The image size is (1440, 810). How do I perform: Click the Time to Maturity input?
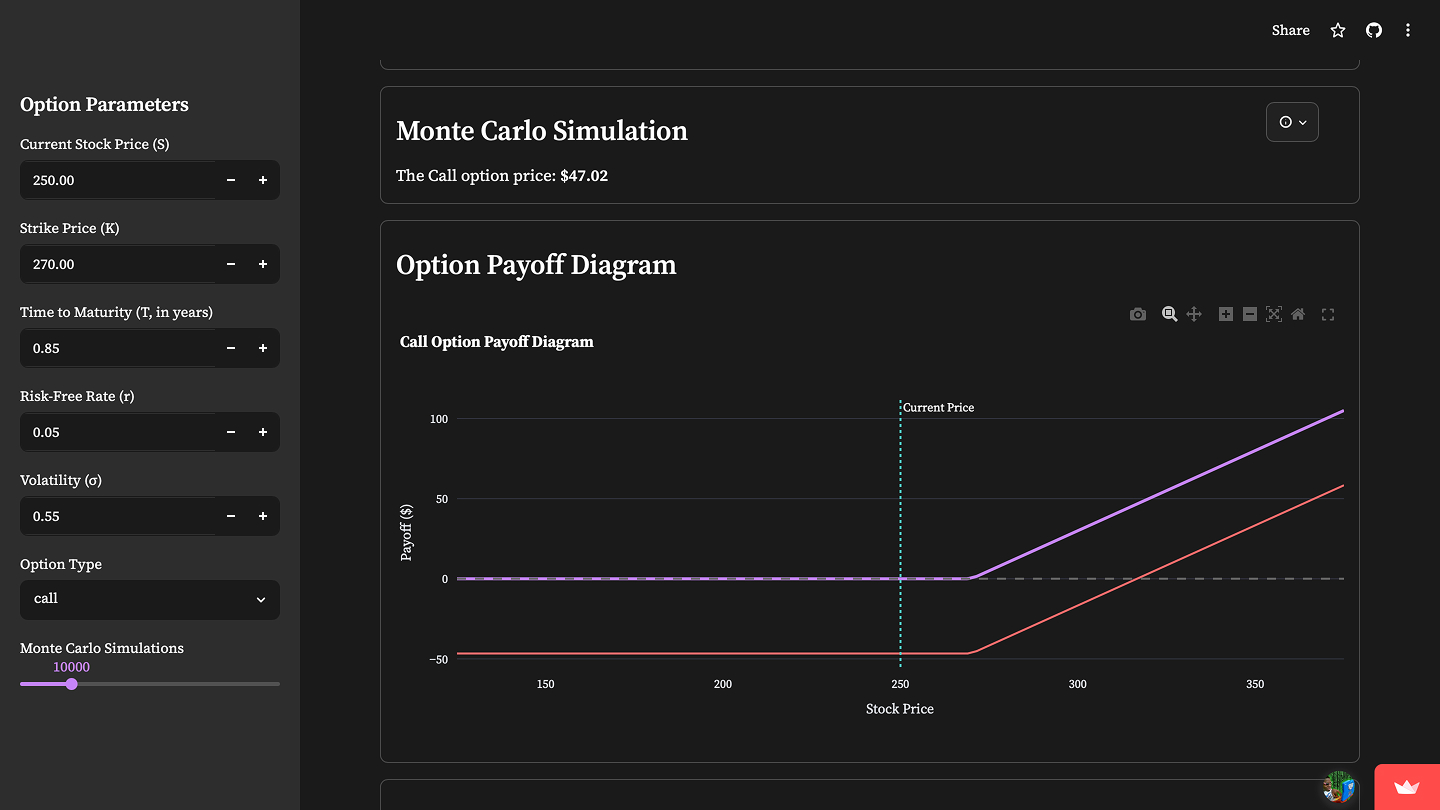[118, 348]
